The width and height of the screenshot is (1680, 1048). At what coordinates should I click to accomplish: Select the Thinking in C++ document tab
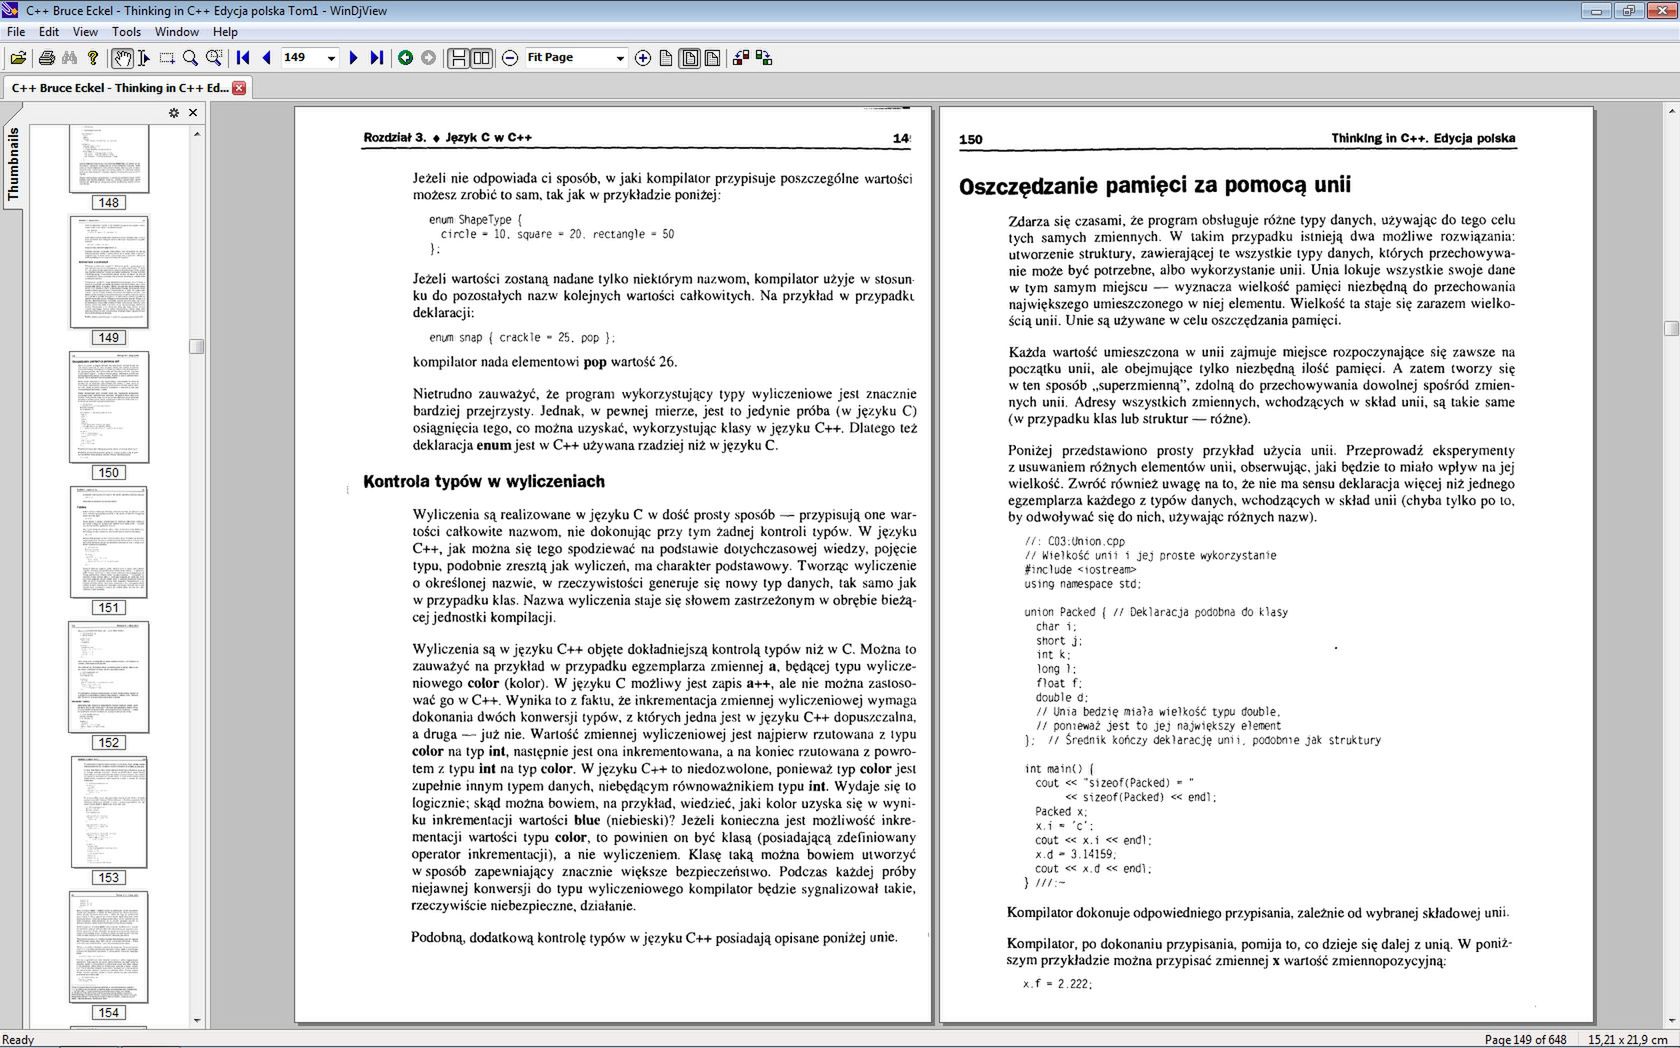tap(120, 88)
